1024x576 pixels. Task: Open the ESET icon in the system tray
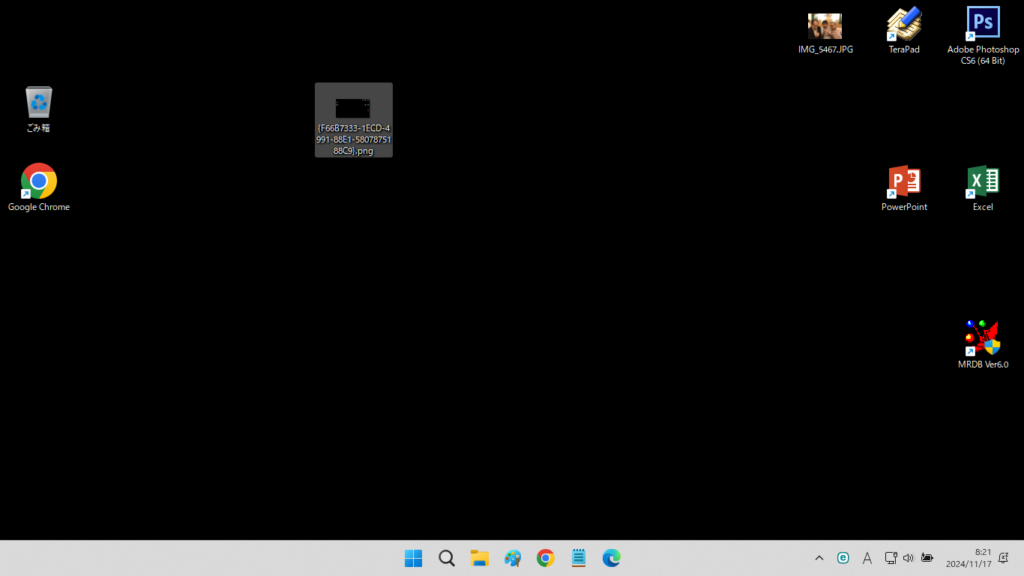[x=843, y=558]
